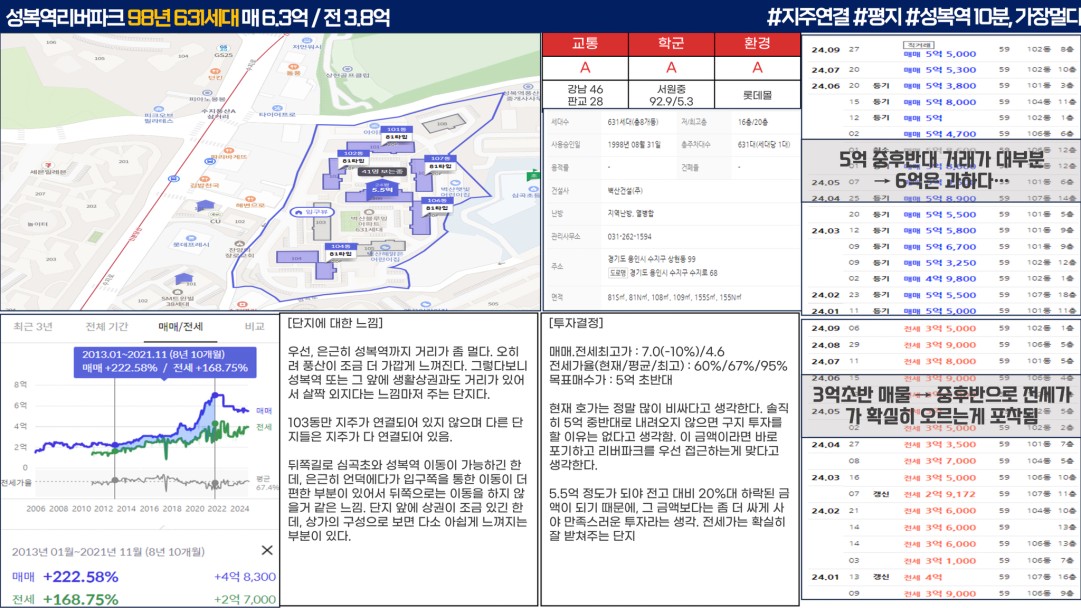Click the 성복역리버파크 title text
The width and height of the screenshot is (1081, 608).
click(x=65, y=17)
